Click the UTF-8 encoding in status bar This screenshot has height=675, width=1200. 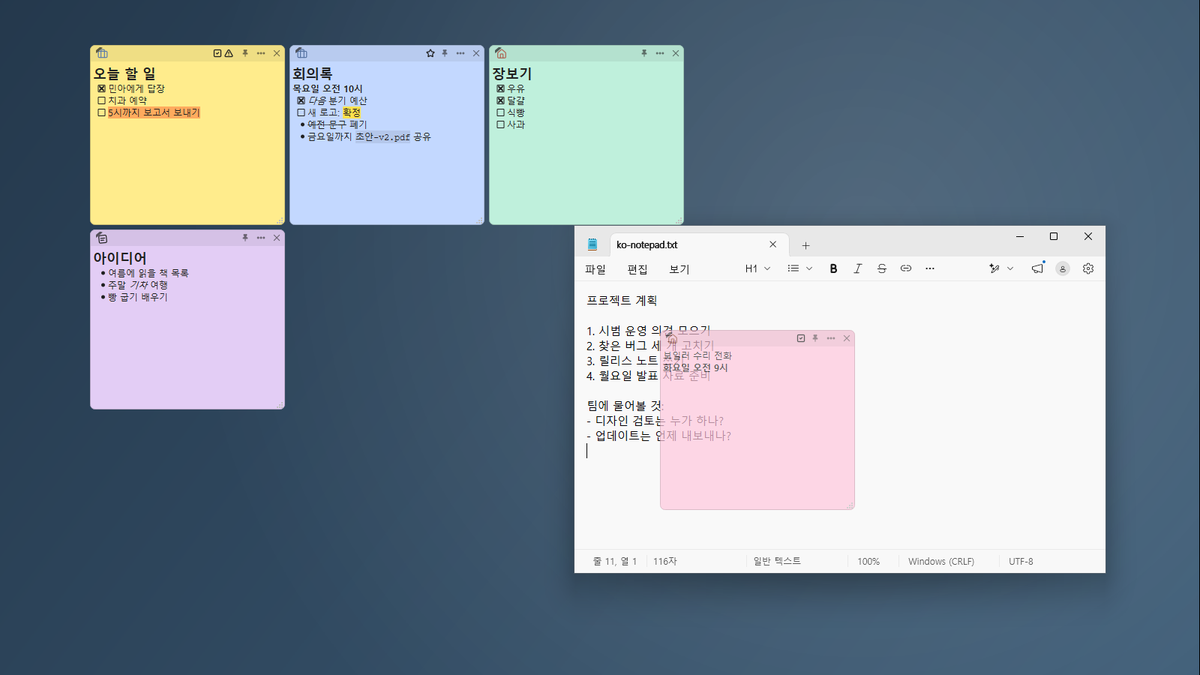tap(1021, 561)
